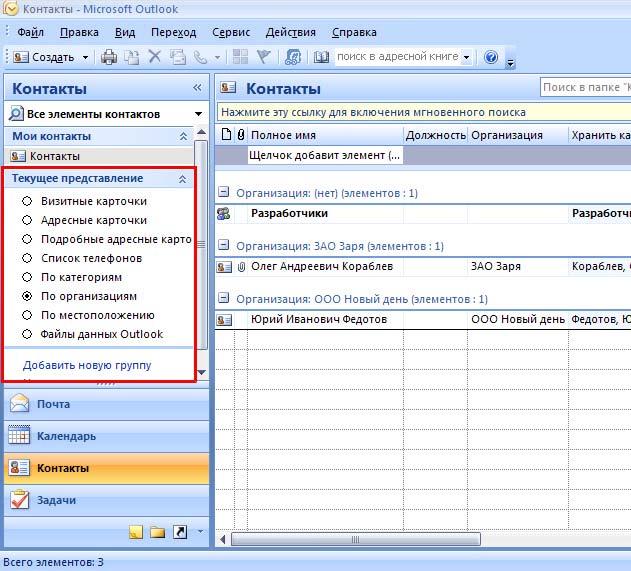Screen dimensions: 631x571
Task: Select Визитные карточки view
Action: click(27, 201)
